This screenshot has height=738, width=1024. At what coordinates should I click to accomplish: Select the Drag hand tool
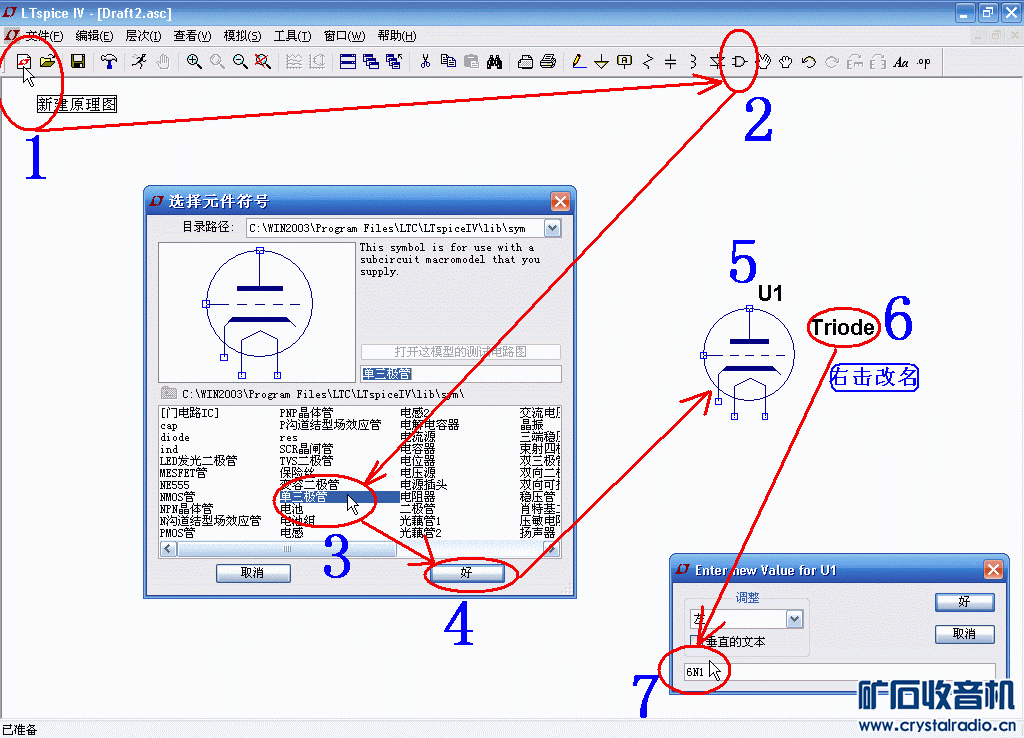click(x=786, y=61)
